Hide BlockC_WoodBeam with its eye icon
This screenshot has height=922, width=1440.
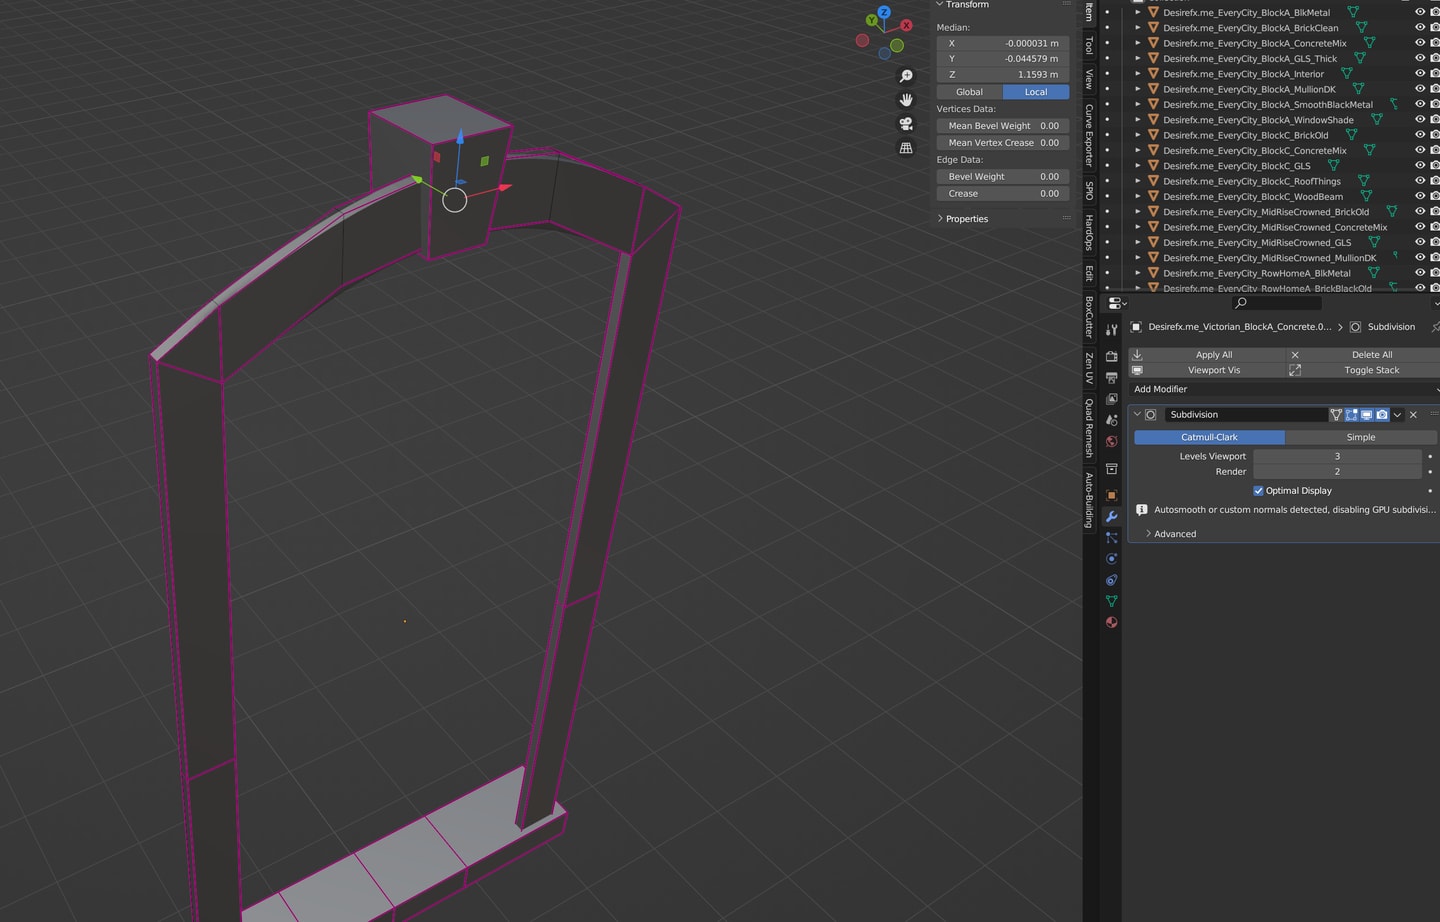point(1420,196)
